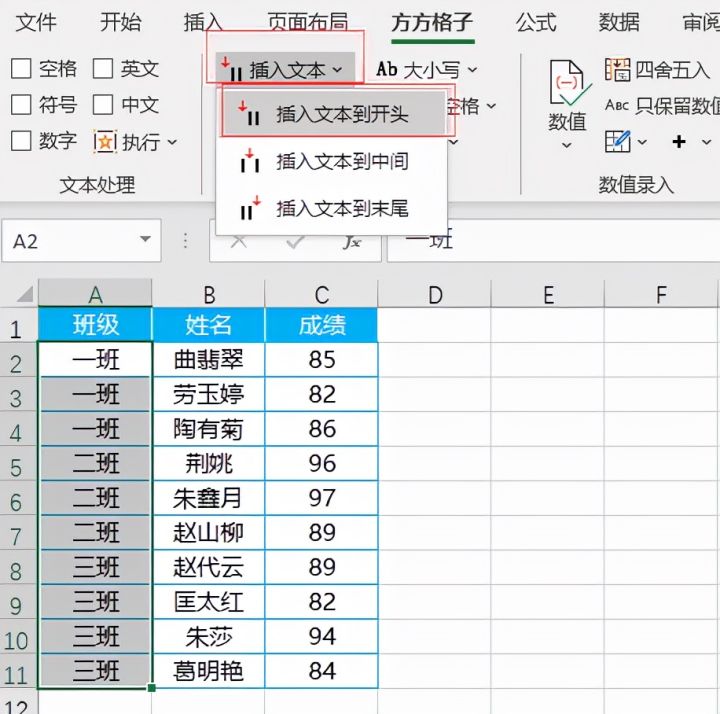Switch to the 页面布局 tab
720x714 pixels.
pos(308,22)
